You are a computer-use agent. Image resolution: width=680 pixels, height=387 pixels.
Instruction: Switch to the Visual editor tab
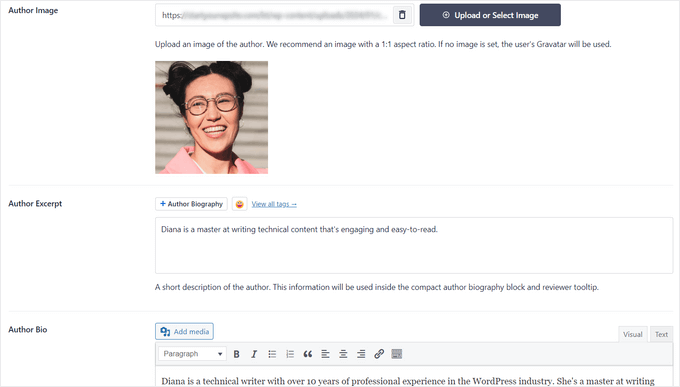633,334
